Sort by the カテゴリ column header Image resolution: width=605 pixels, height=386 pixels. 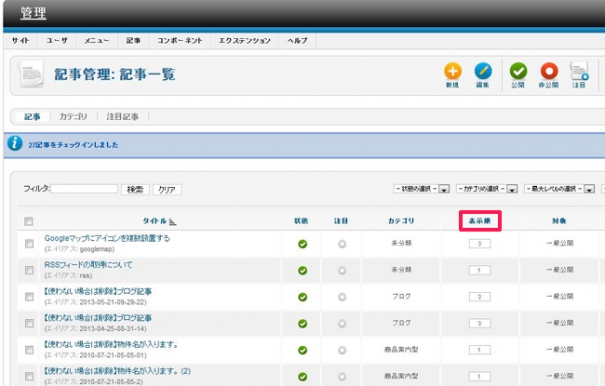click(x=401, y=221)
